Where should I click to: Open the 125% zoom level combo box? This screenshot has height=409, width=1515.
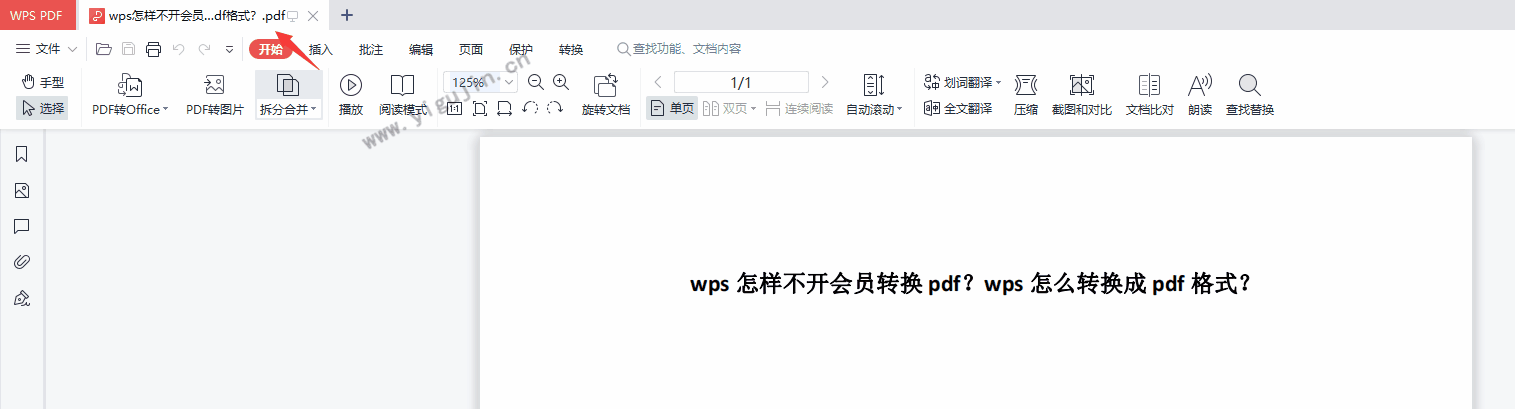click(x=480, y=82)
